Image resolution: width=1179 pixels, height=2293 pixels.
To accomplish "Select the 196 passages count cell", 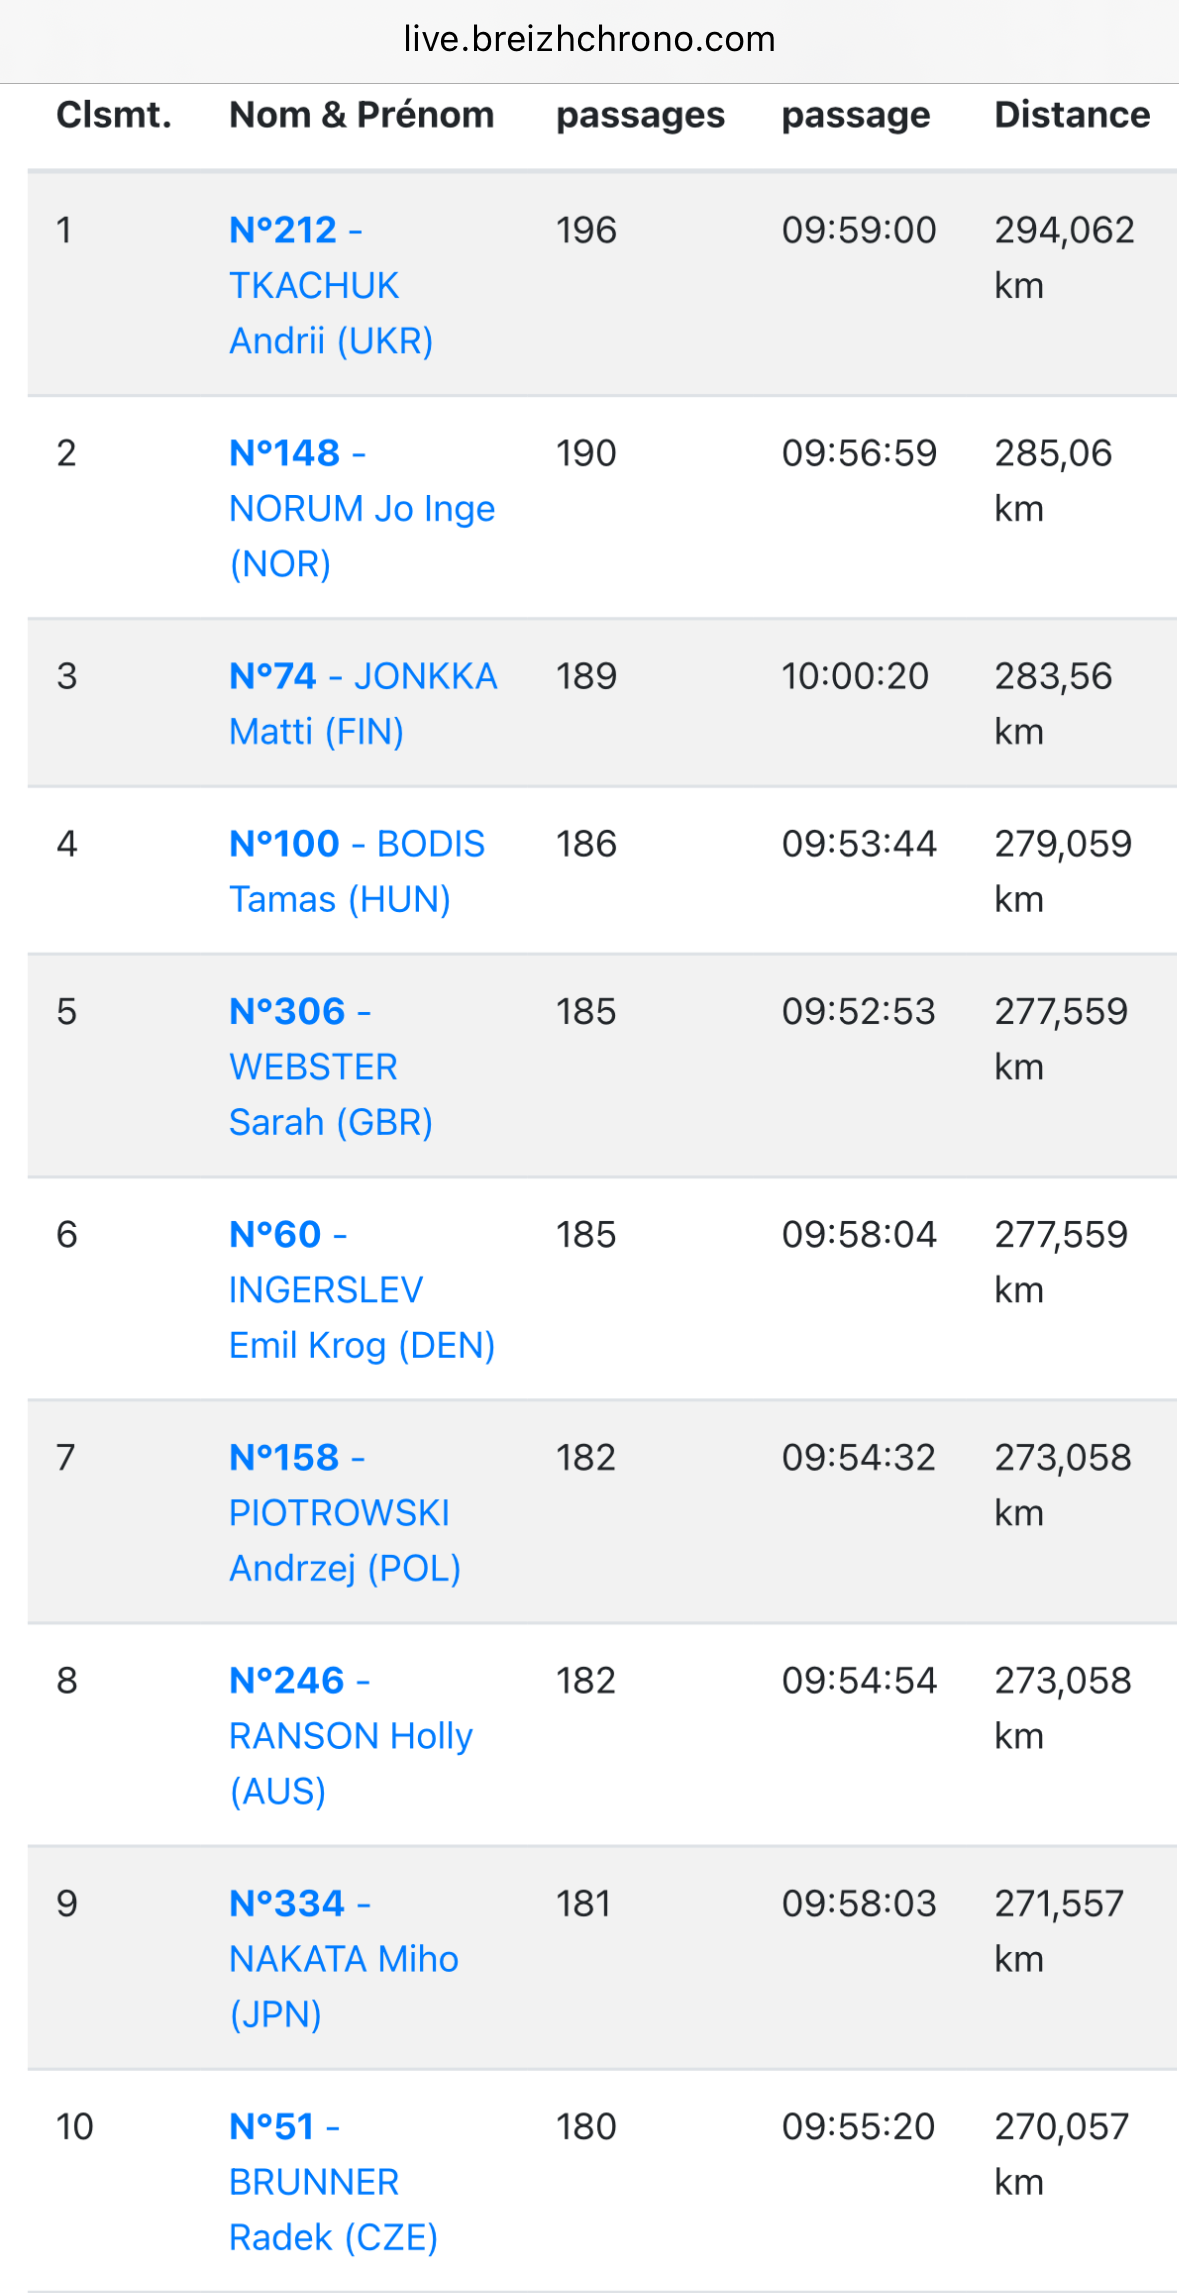I will tap(586, 231).
